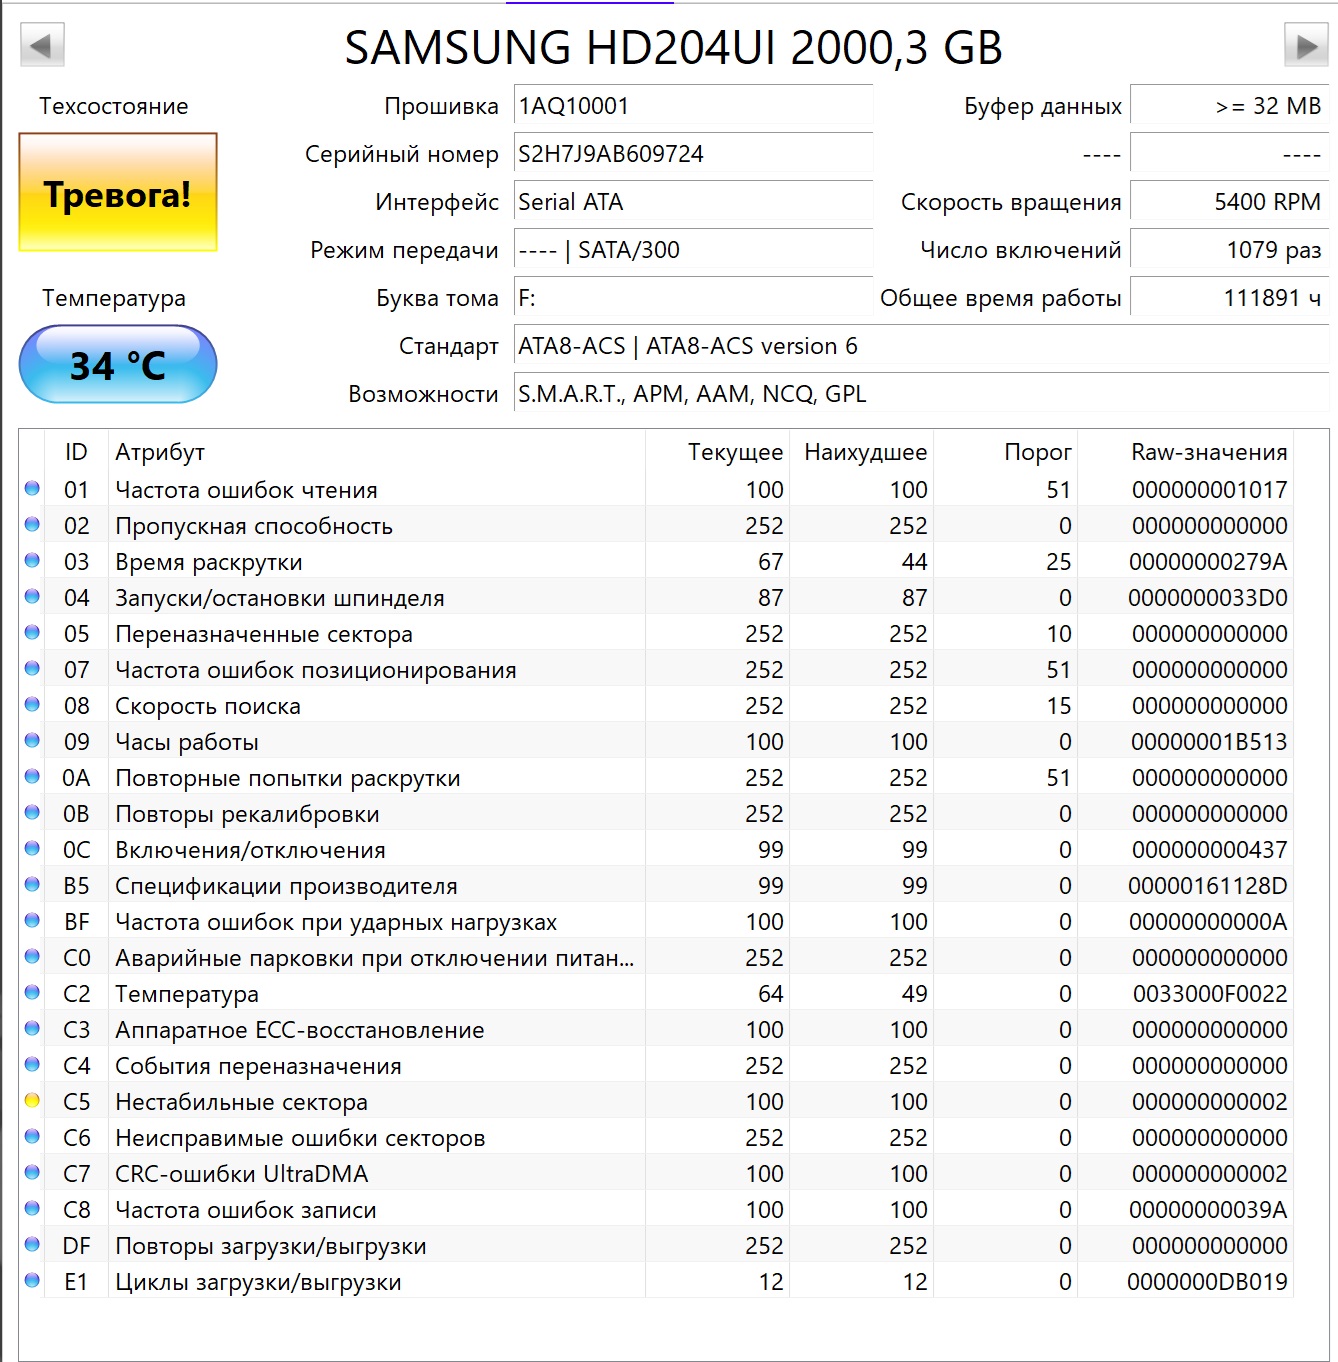Click status dot for События переназначения
1338x1362 pixels.
pyautogui.click(x=32, y=1065)
